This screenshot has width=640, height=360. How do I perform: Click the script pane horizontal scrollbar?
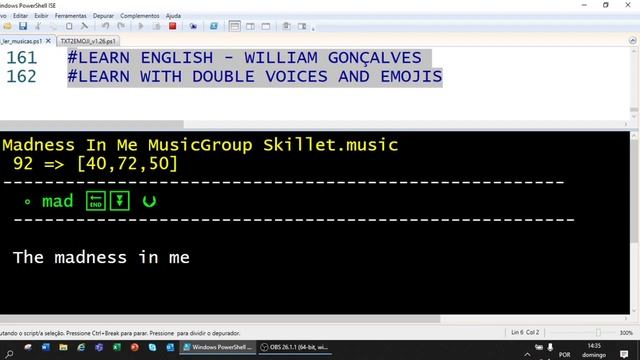point(92,124)
